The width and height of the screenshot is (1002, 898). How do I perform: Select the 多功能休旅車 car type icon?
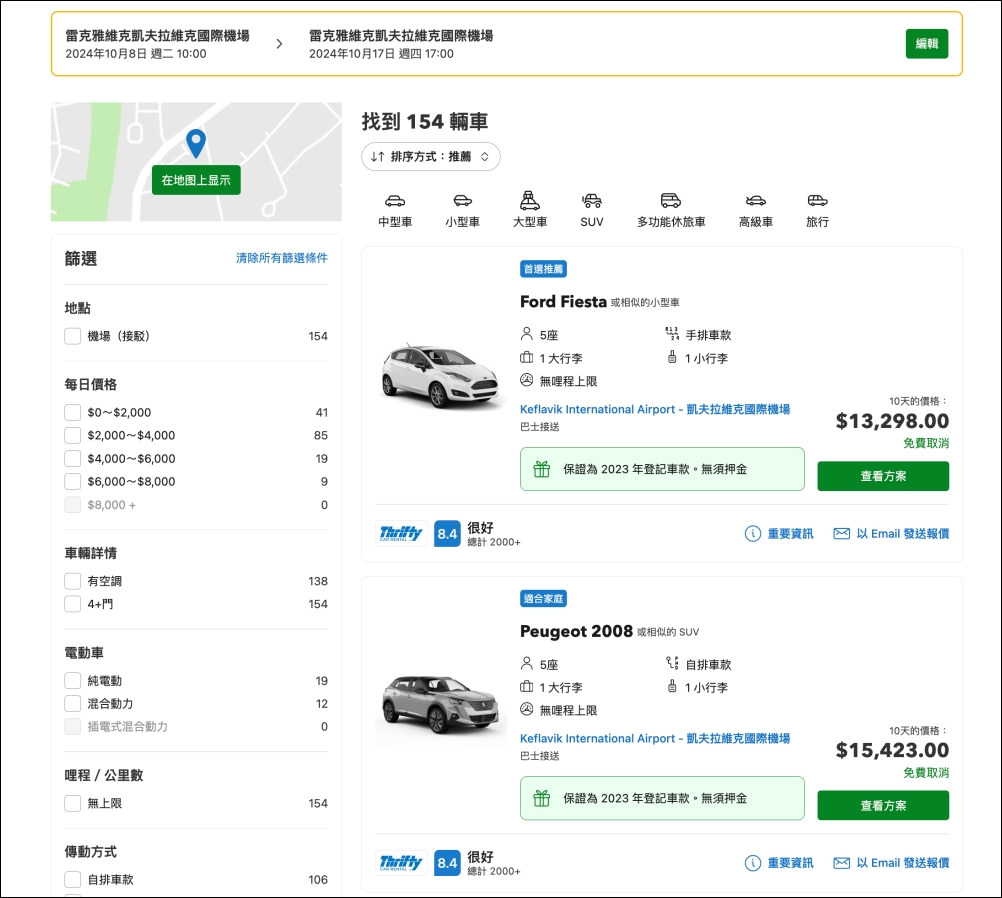(x=671, y=201)
